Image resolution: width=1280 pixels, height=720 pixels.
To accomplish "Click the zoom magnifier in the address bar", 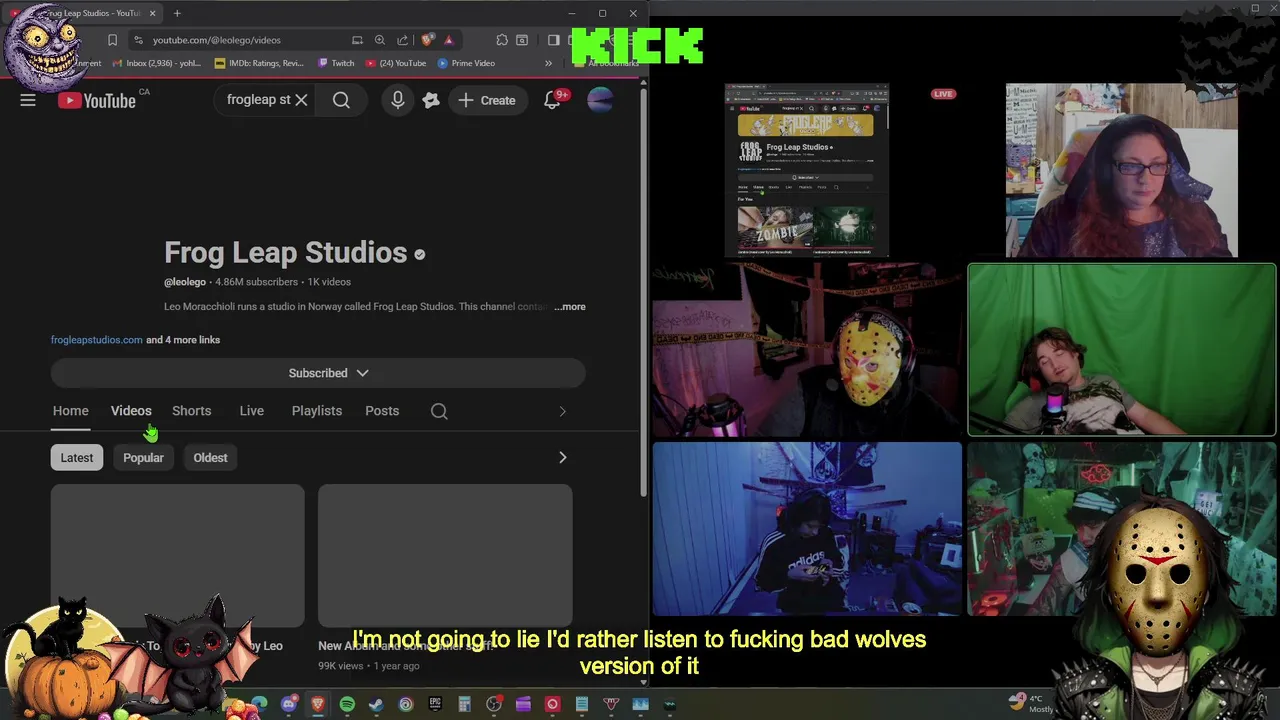I will tap(380, 40).
